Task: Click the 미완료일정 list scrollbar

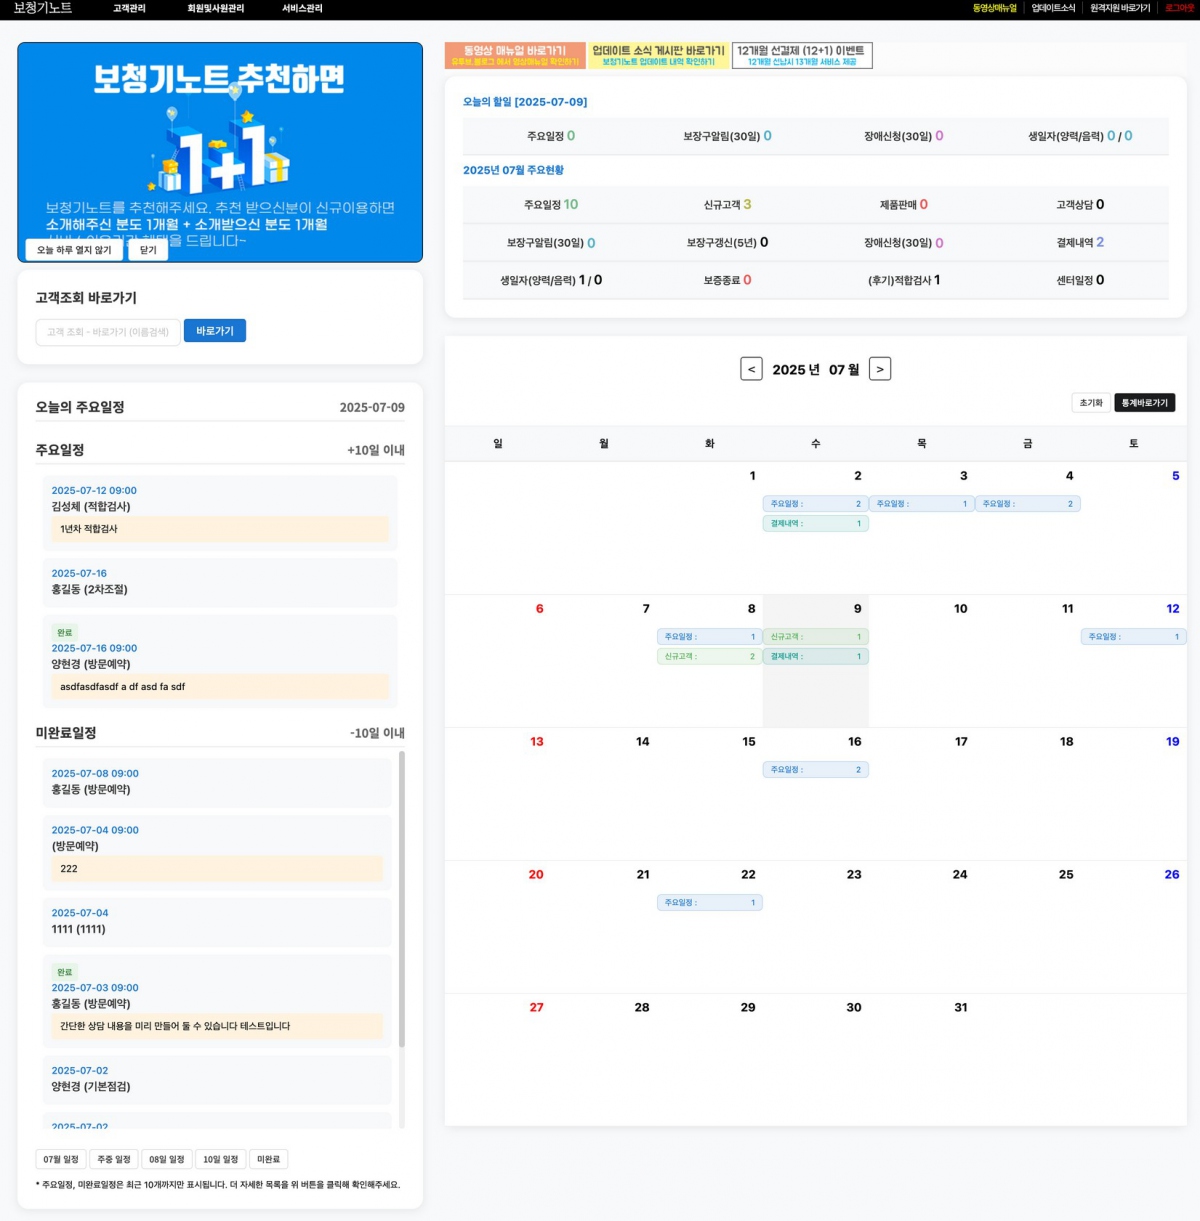Action: pyautogui.click(x=402, y=900)
